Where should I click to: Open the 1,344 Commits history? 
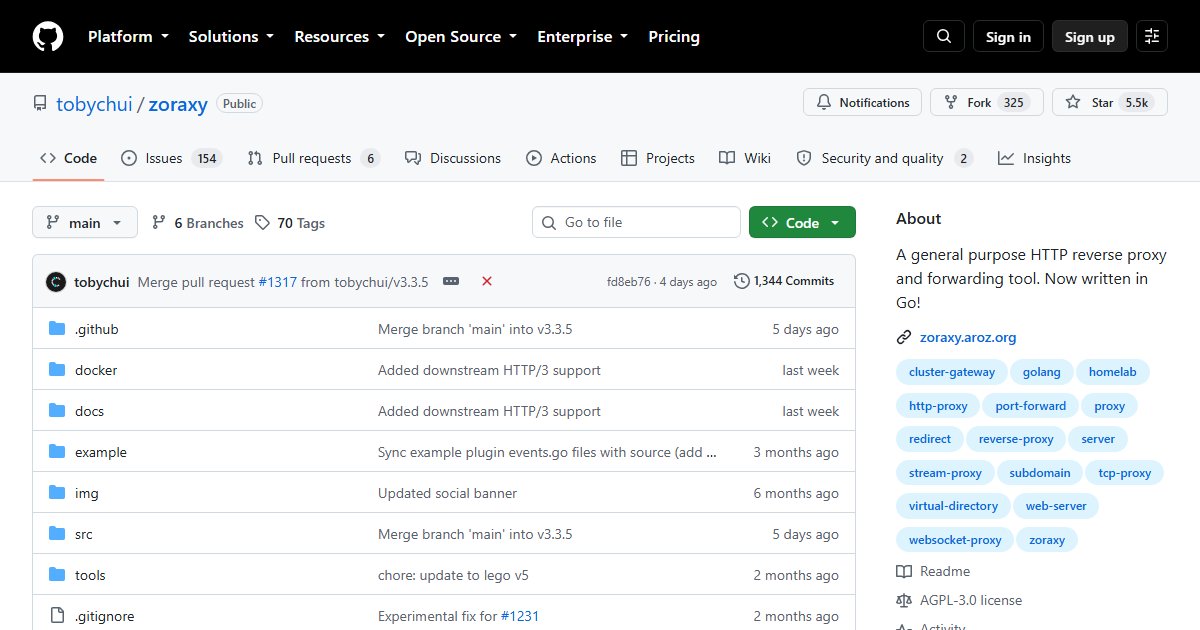click(x=784, y=281)
